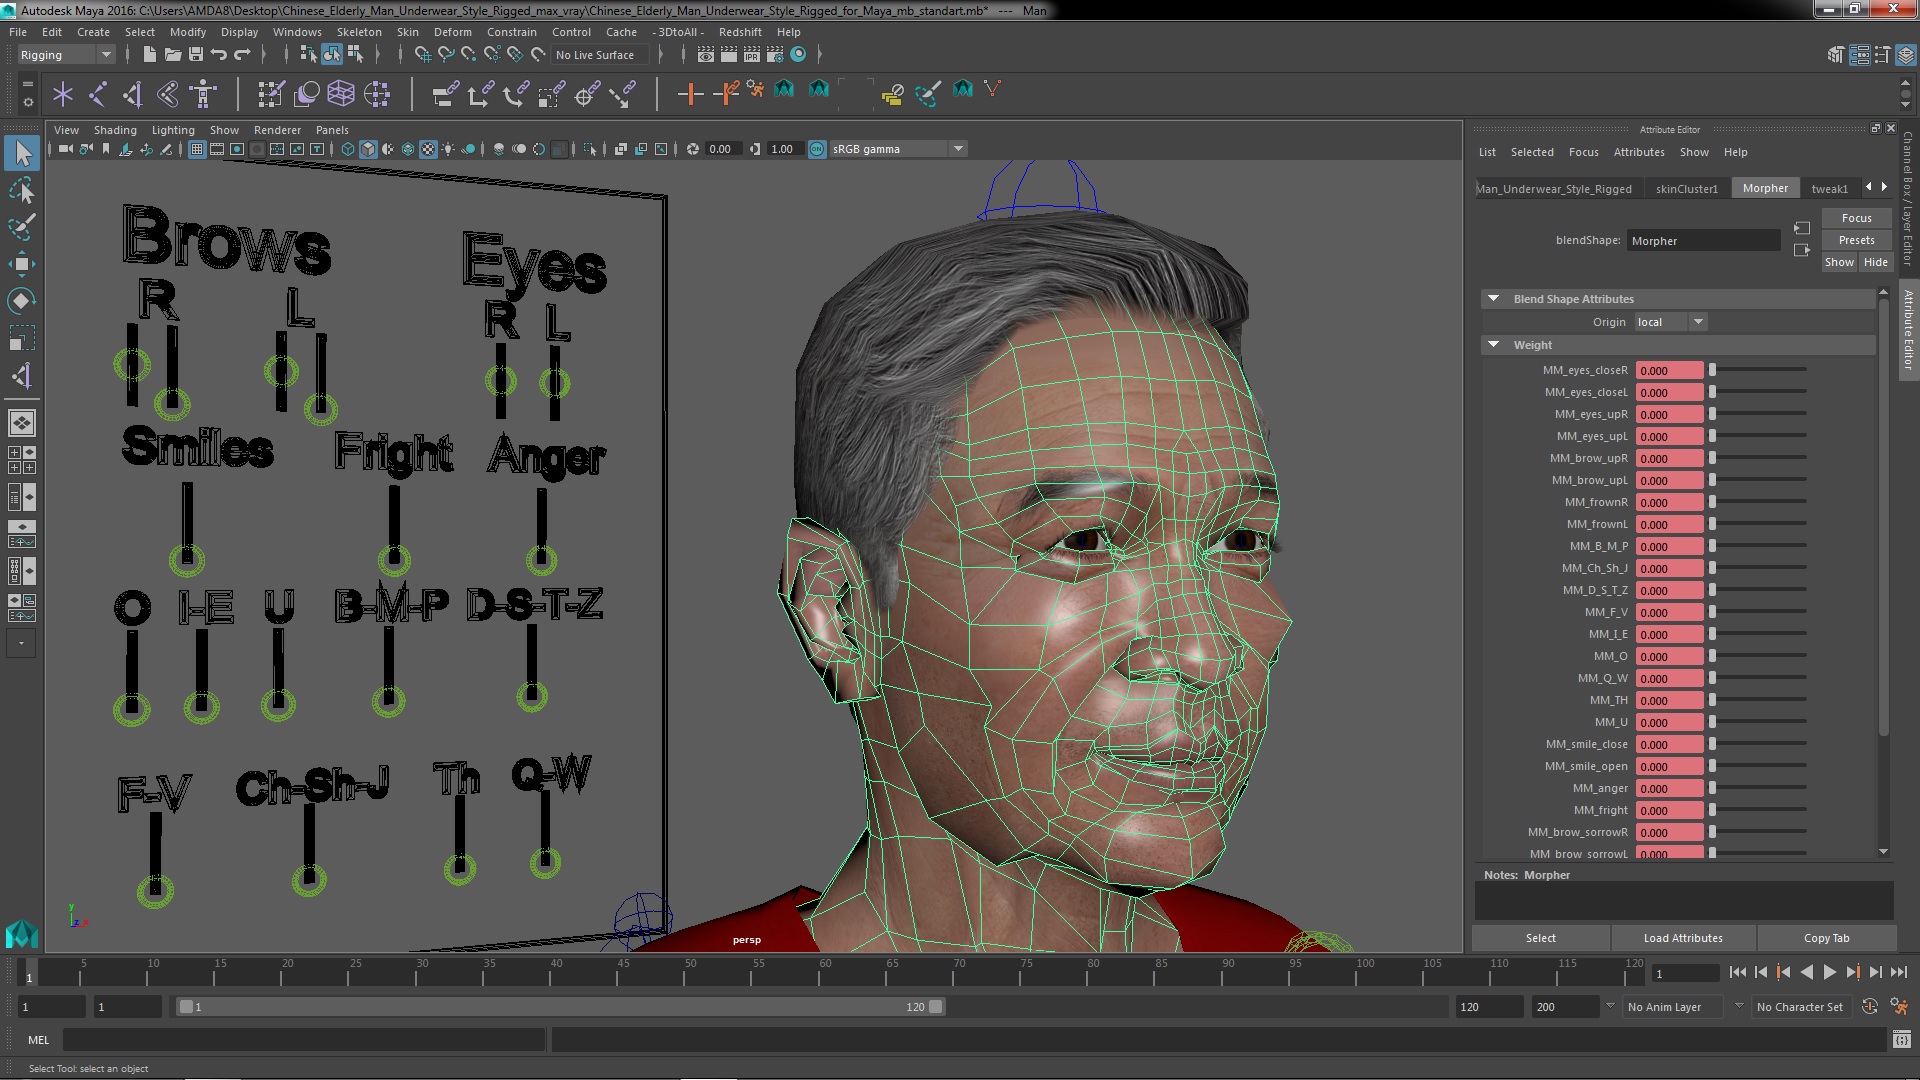Open character animation preferences running-man icon

[x=1898, y=1007]
